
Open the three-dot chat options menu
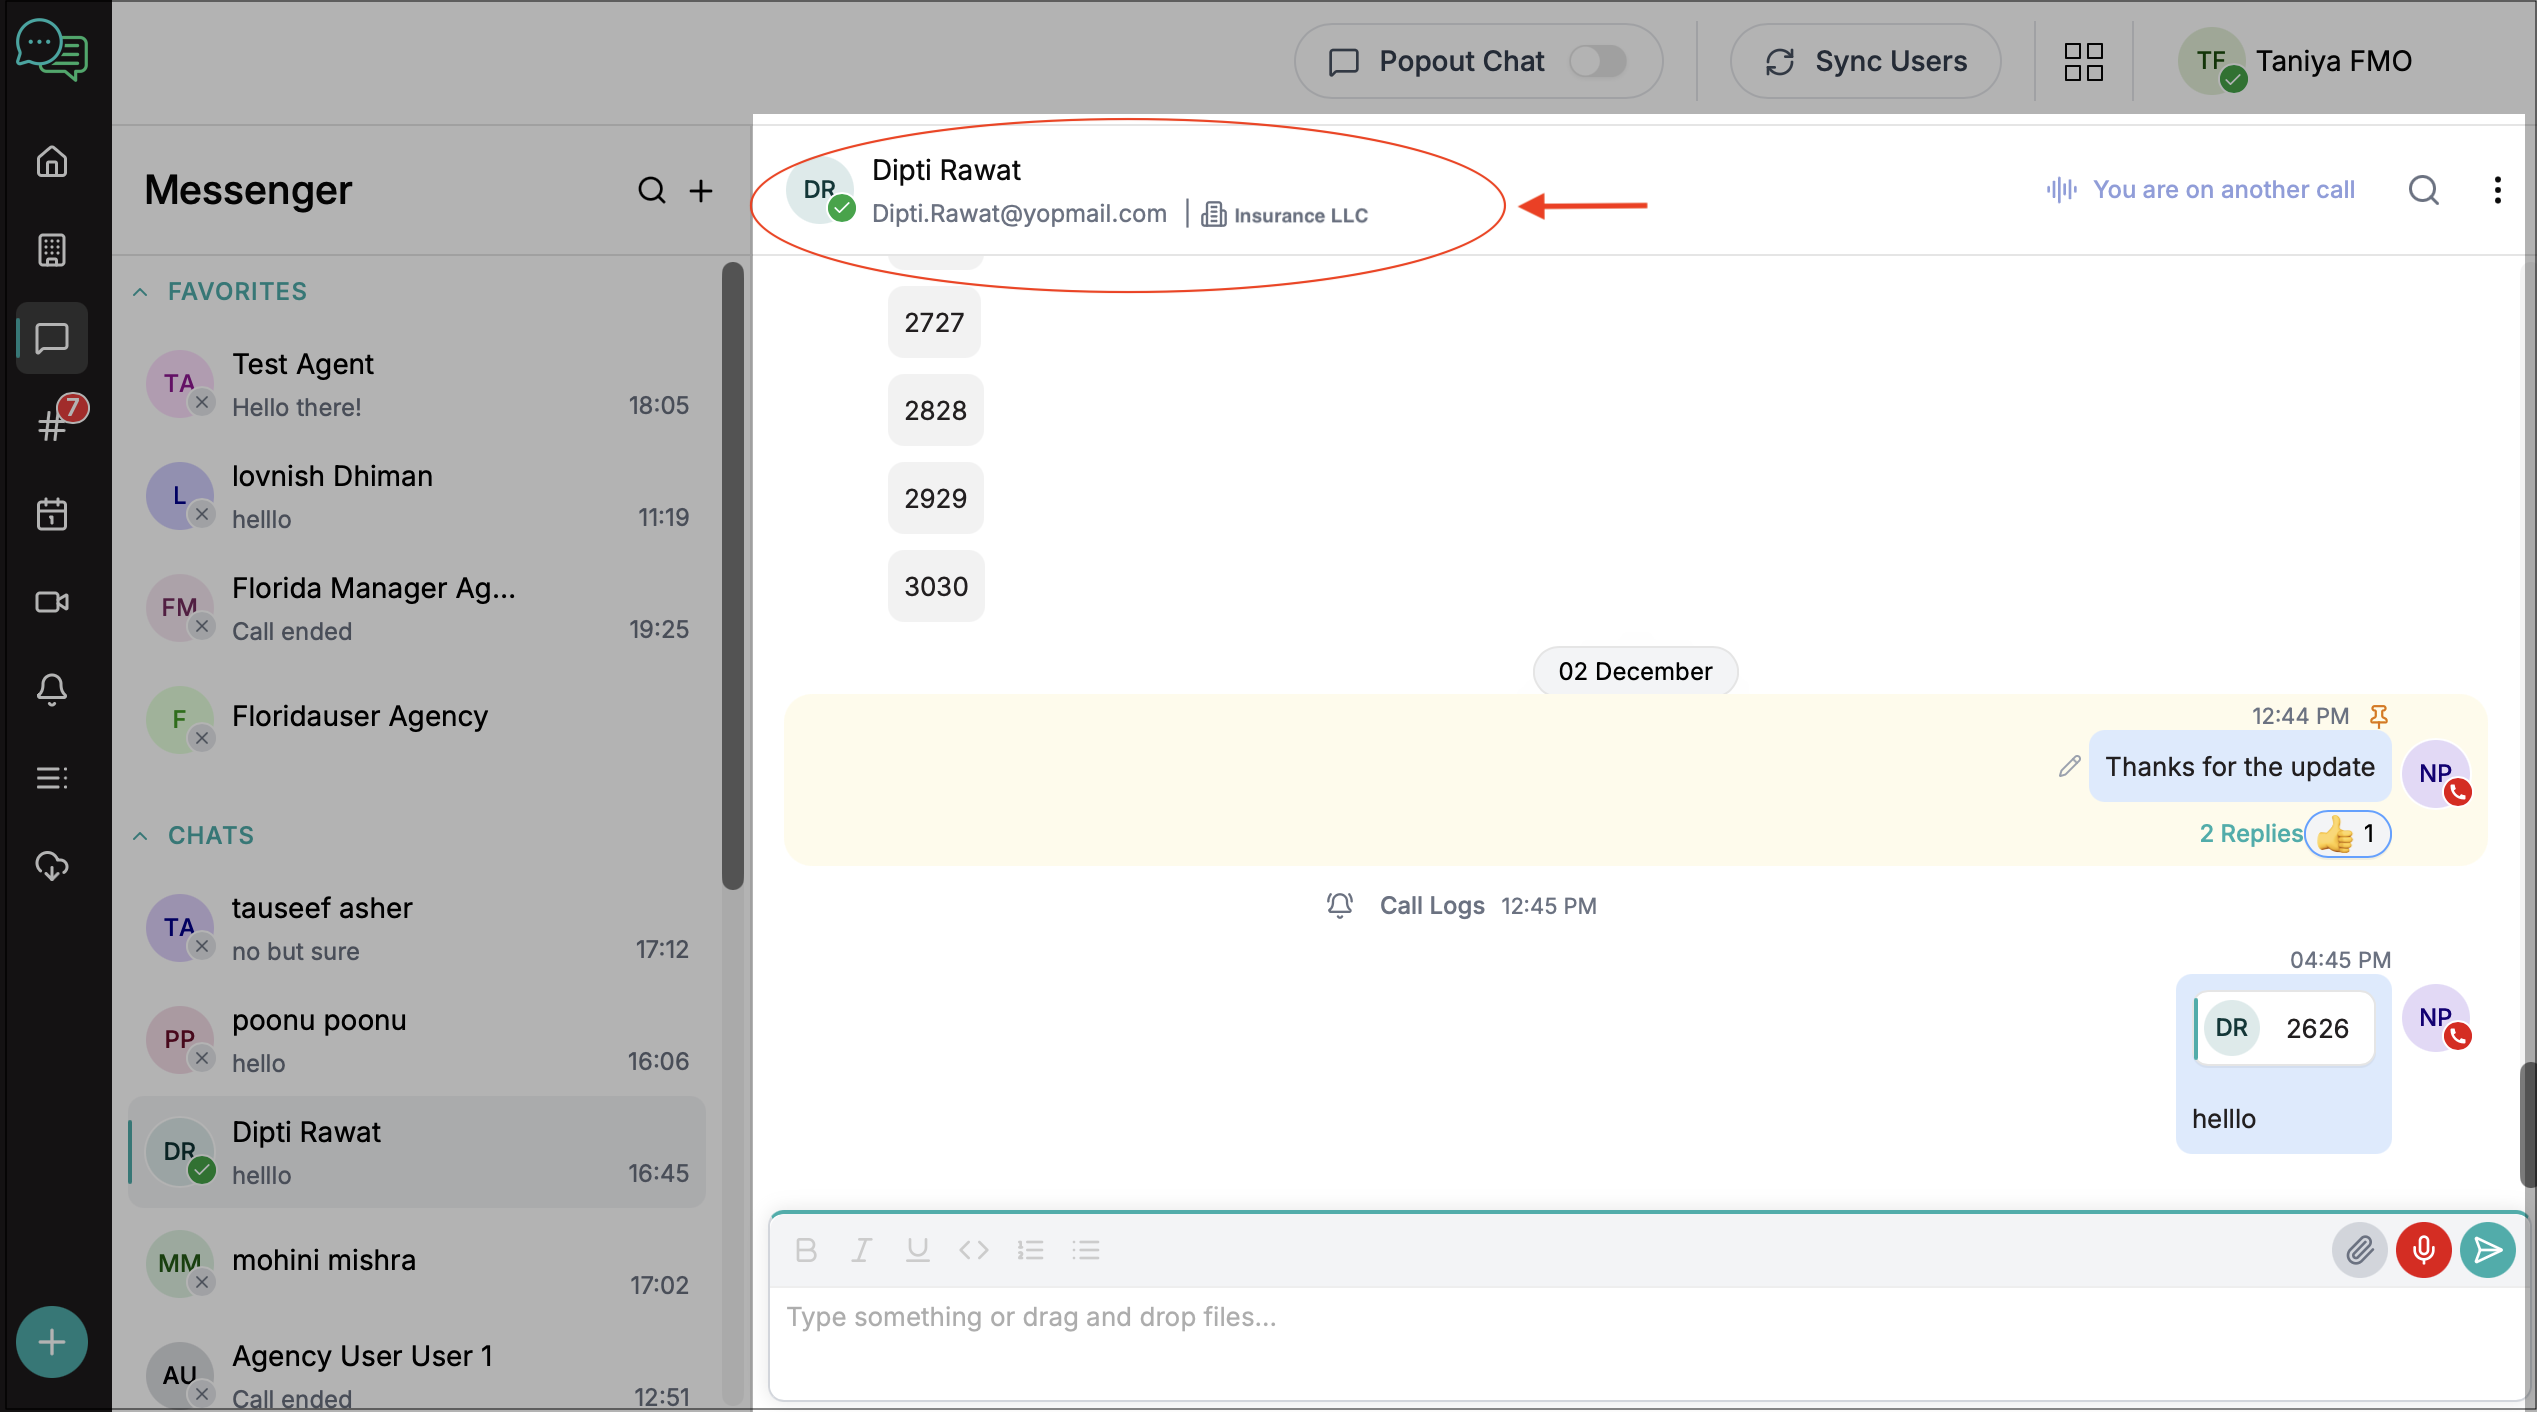pos(2497,190)
